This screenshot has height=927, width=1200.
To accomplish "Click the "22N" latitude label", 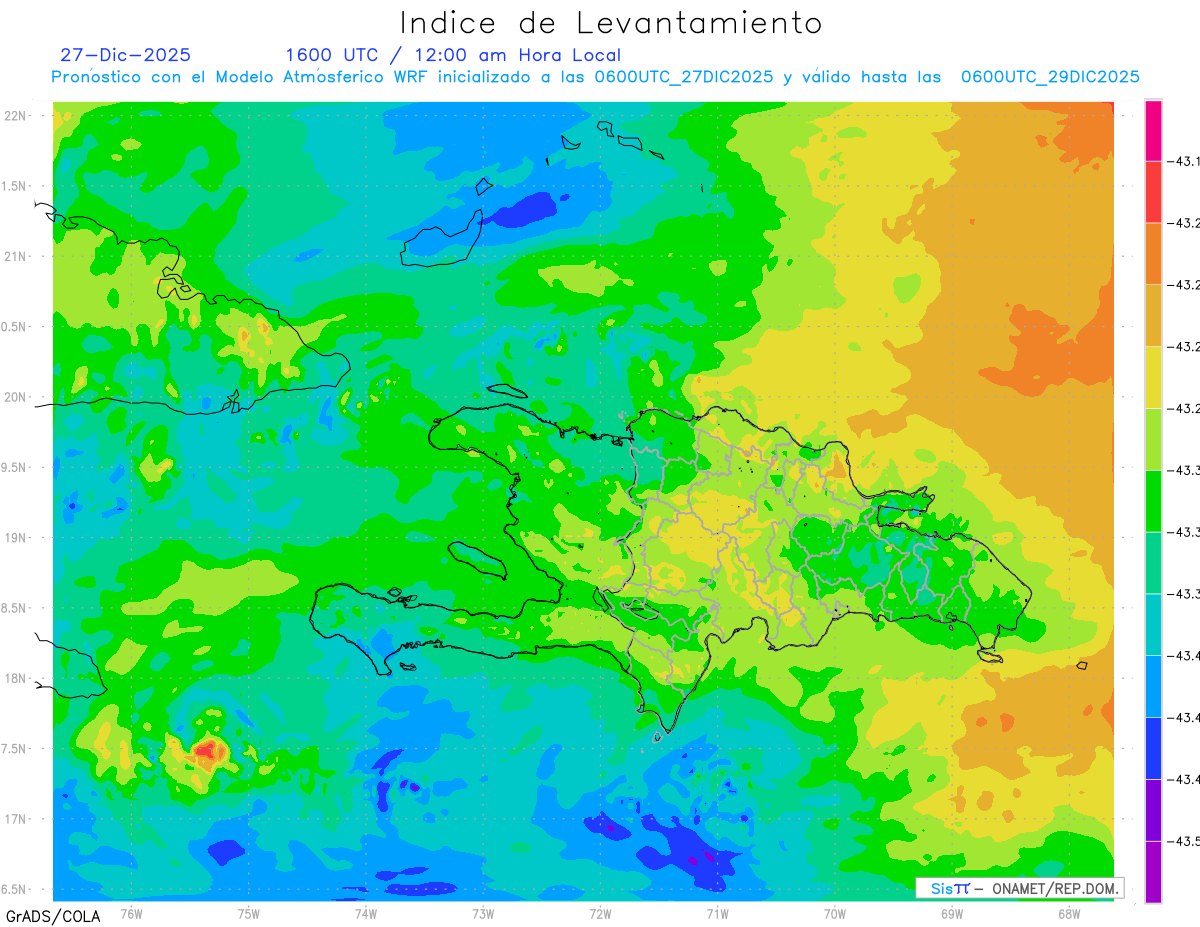I will (16, 115).
